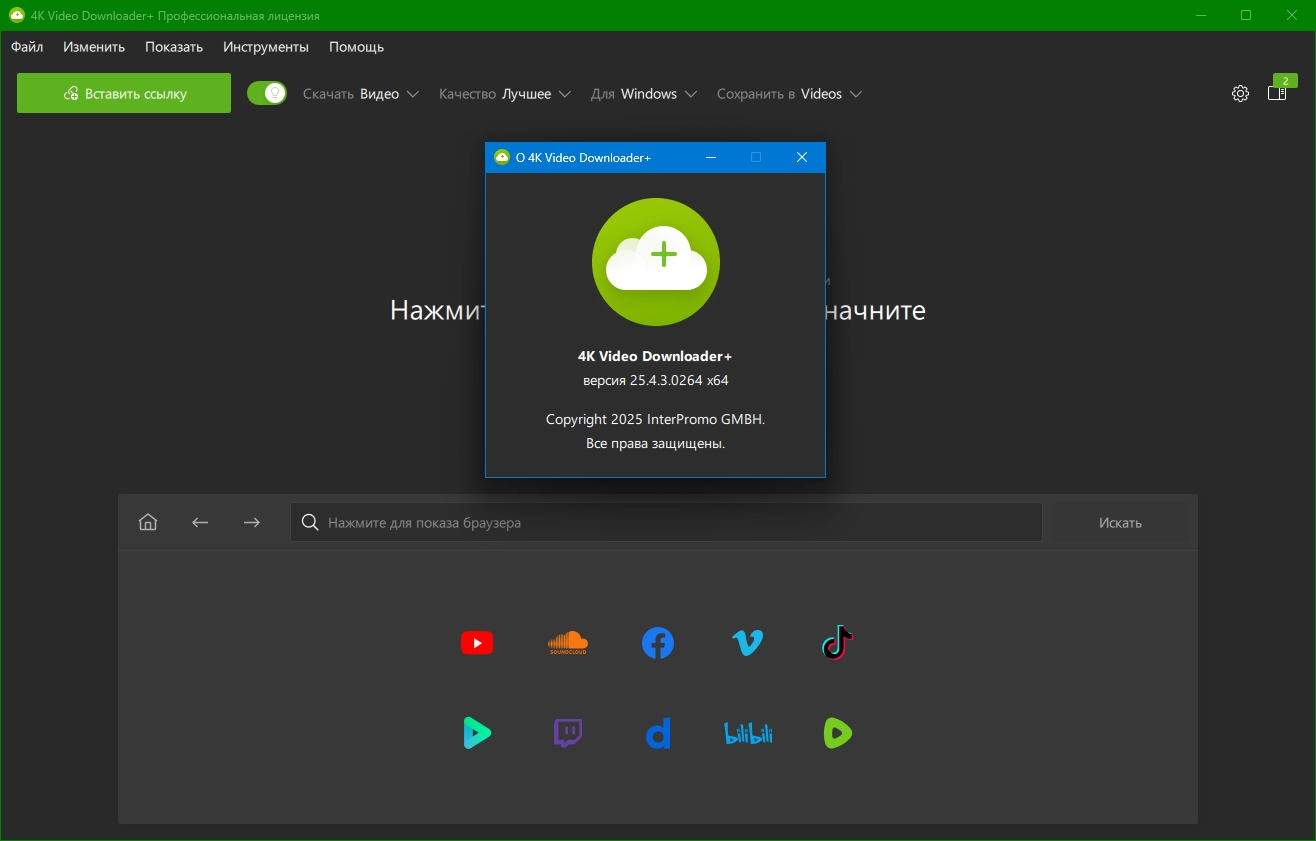The image size is (1316, 841).
Task: Launch TikTok from the browser shortcuts
Action: click(837, 643)
